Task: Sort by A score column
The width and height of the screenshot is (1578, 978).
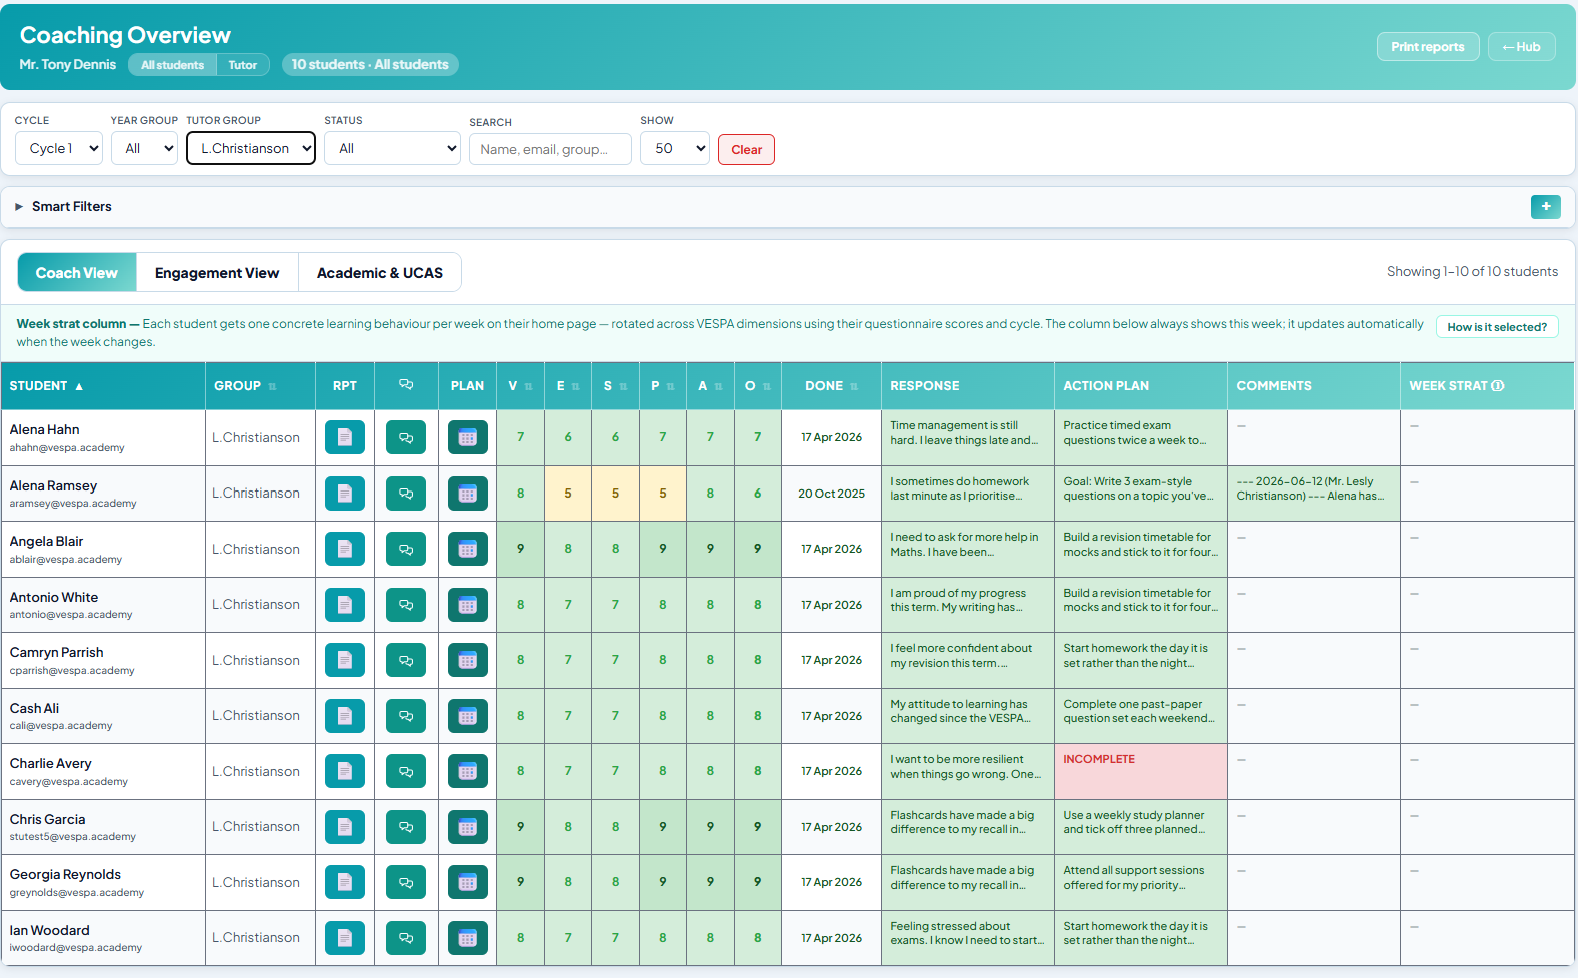Action: (x=710, y=386)
